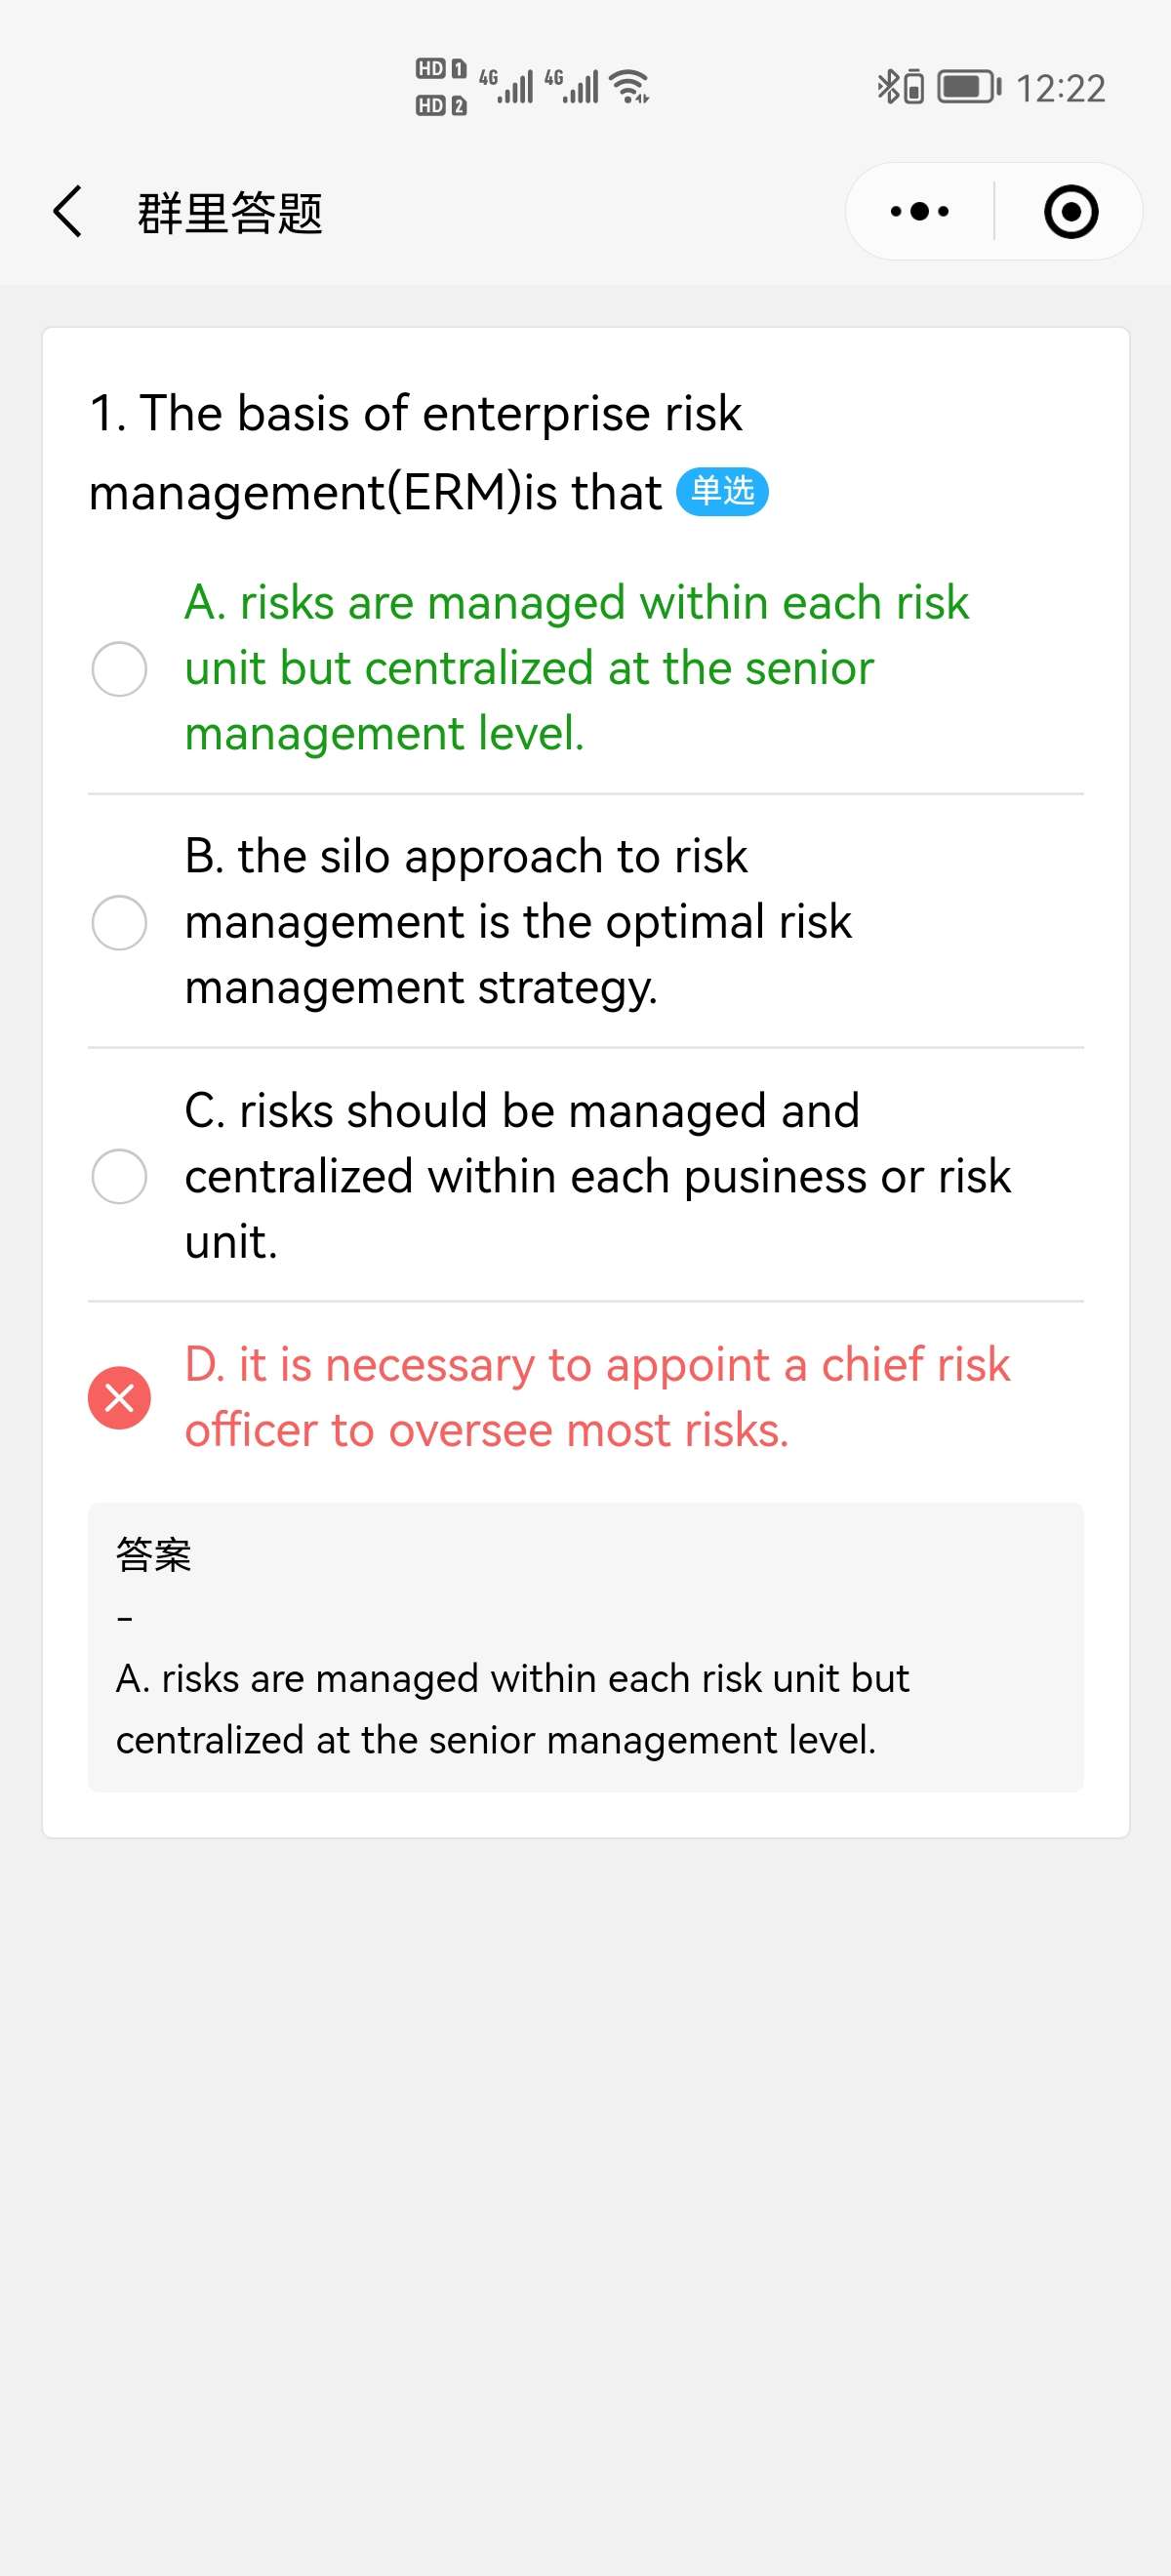Tap green option A answer text
Screen dimensions: 1171x2576
coord(576,668)
